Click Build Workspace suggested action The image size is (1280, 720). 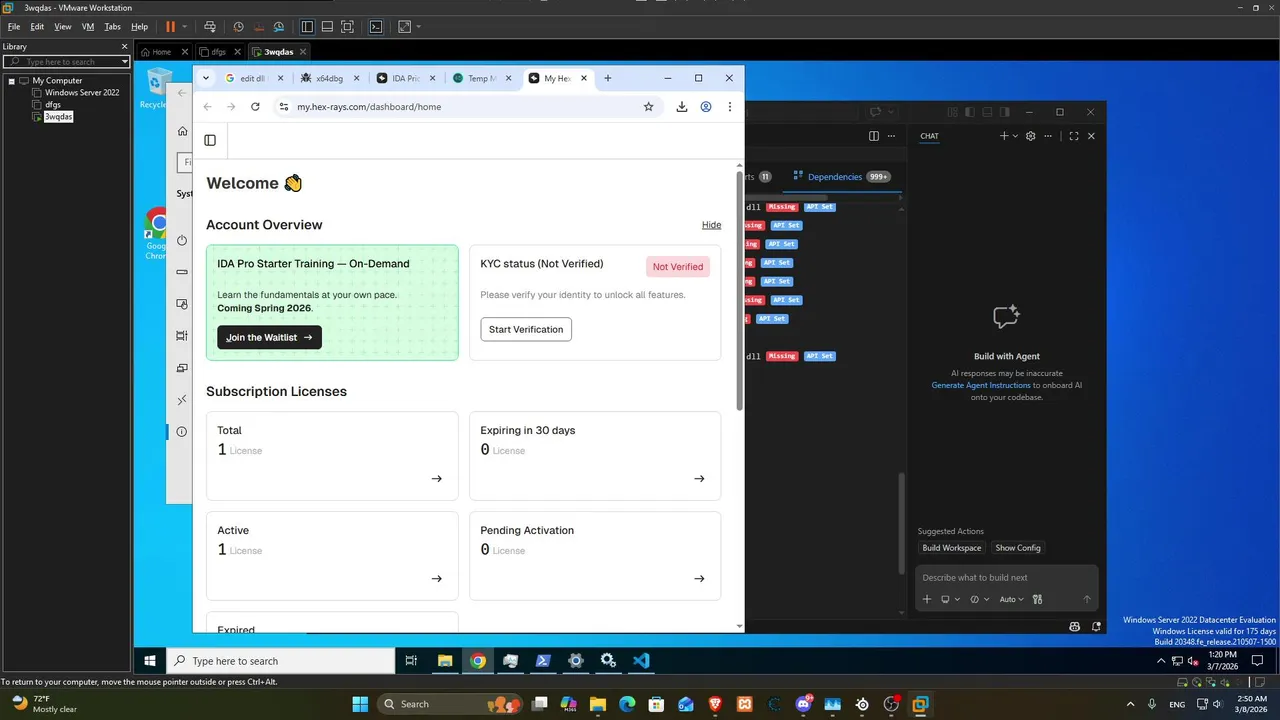[952, 548]
